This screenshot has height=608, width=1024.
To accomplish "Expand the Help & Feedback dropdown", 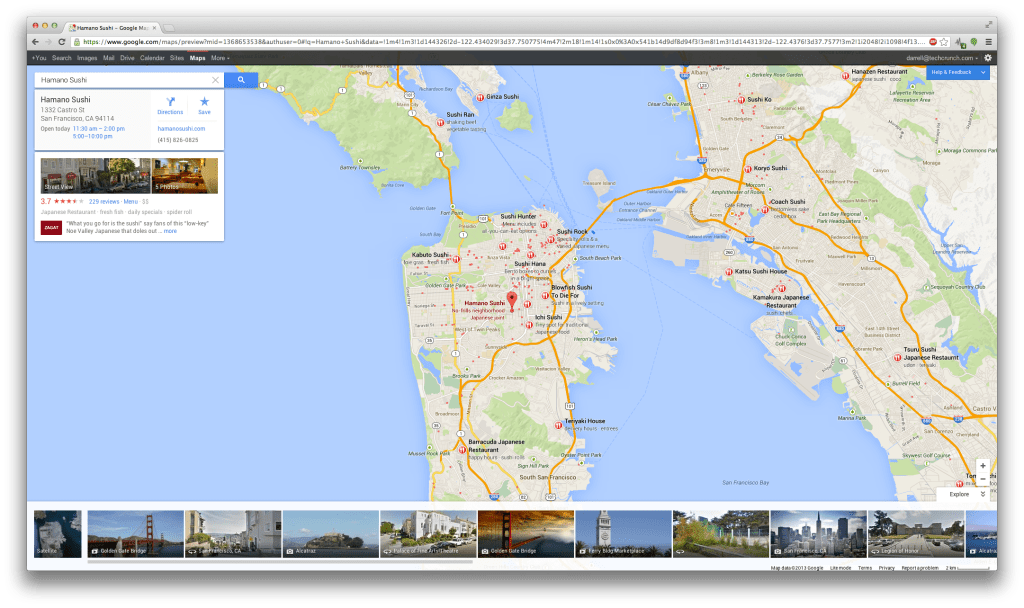I will [x=983, y=73].
